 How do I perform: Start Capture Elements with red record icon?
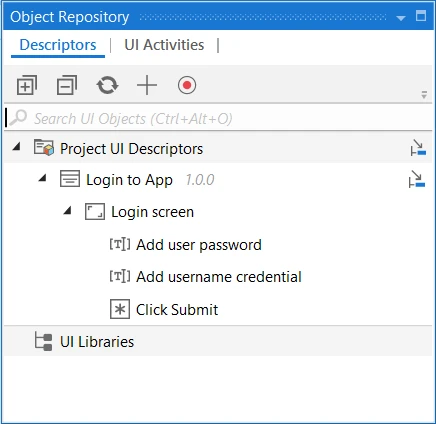pos(187,85)
